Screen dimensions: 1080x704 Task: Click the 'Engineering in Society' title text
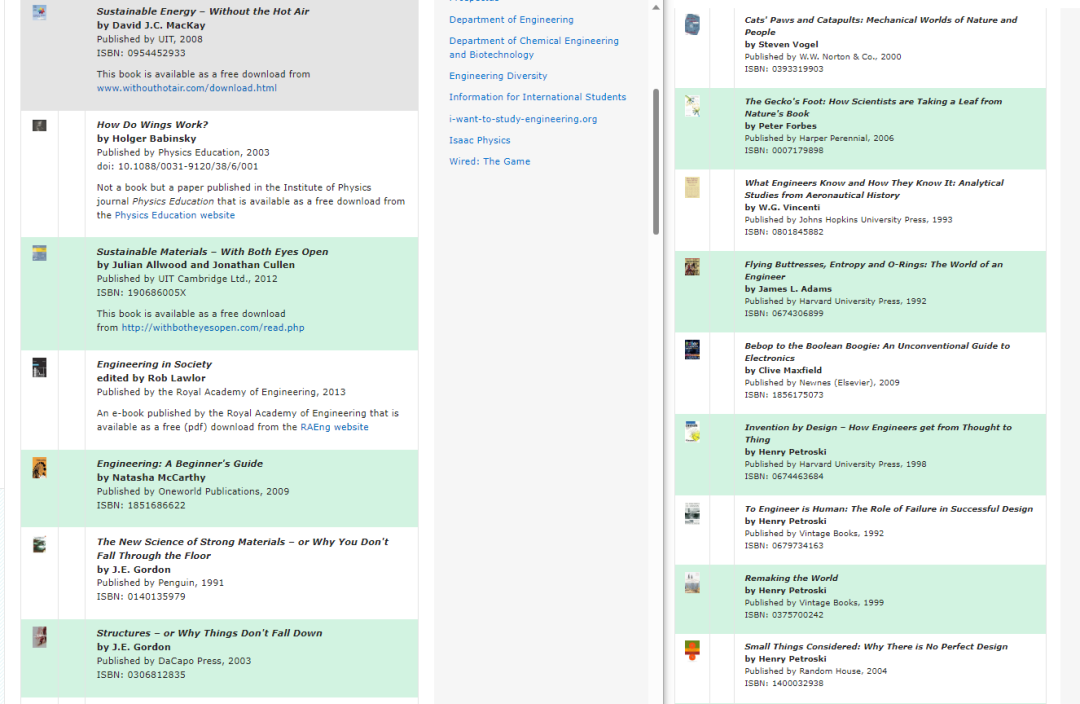point(154,364)
